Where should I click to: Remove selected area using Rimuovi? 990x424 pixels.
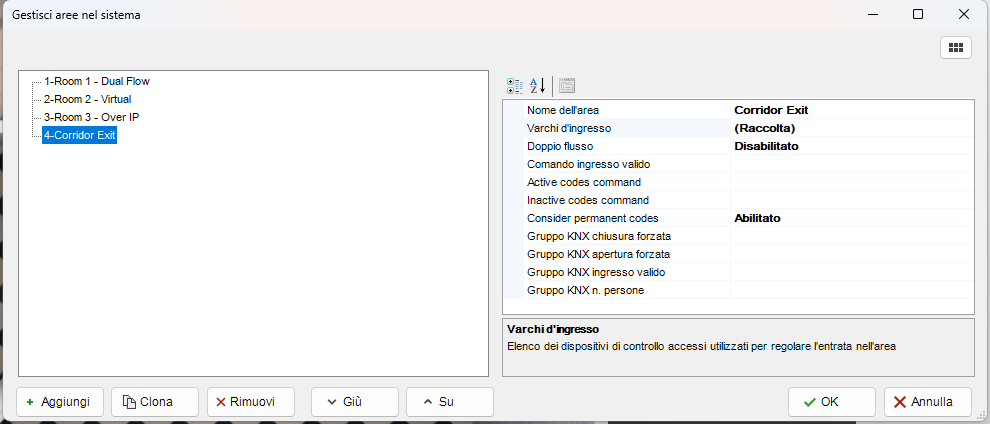coord(251,402)
